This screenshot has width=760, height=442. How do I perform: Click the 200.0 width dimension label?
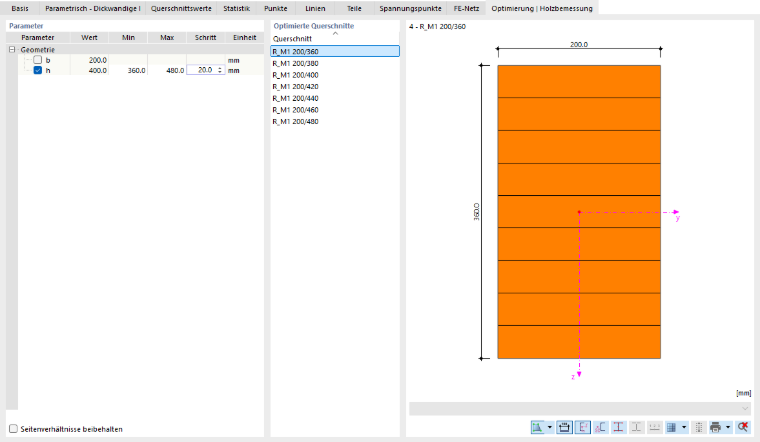(x=579, y=44)
